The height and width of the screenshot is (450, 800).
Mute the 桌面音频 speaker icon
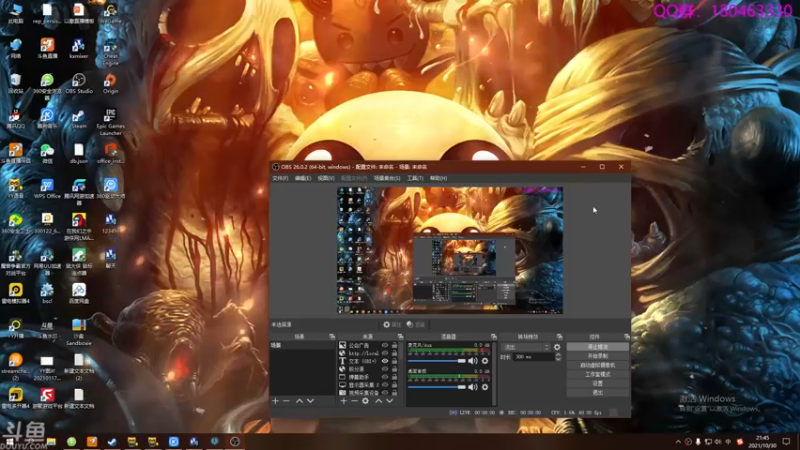click(x=473, y=387)
